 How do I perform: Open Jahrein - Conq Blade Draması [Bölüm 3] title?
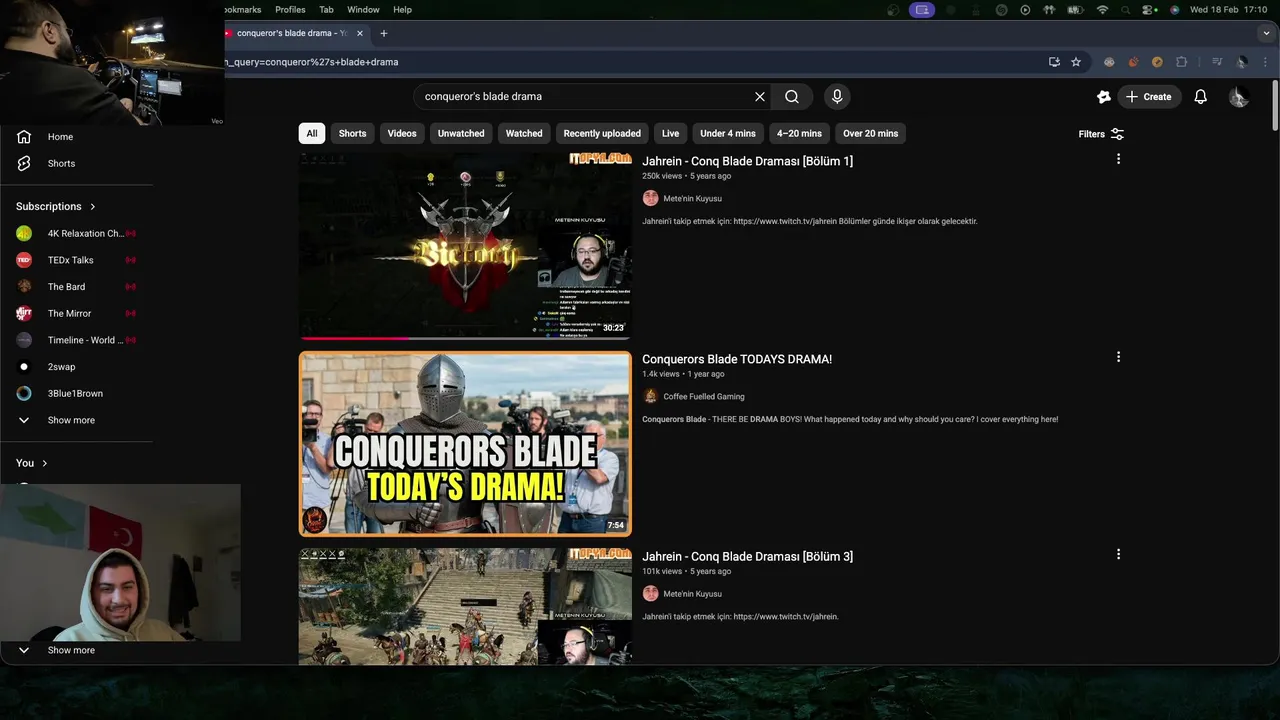tap(747, 556)
